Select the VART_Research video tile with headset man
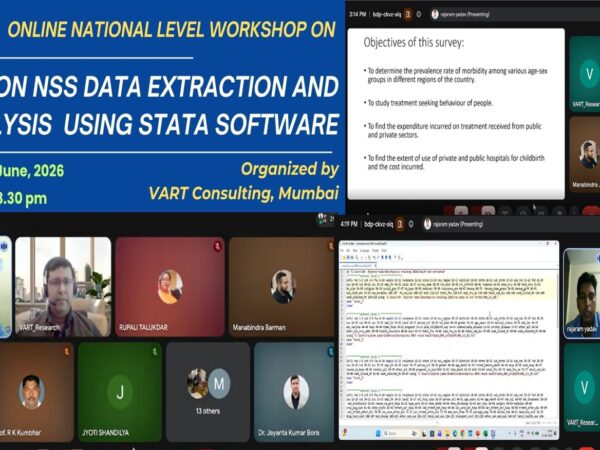Viewport: 600px width, 450px height. coord(63,287)
